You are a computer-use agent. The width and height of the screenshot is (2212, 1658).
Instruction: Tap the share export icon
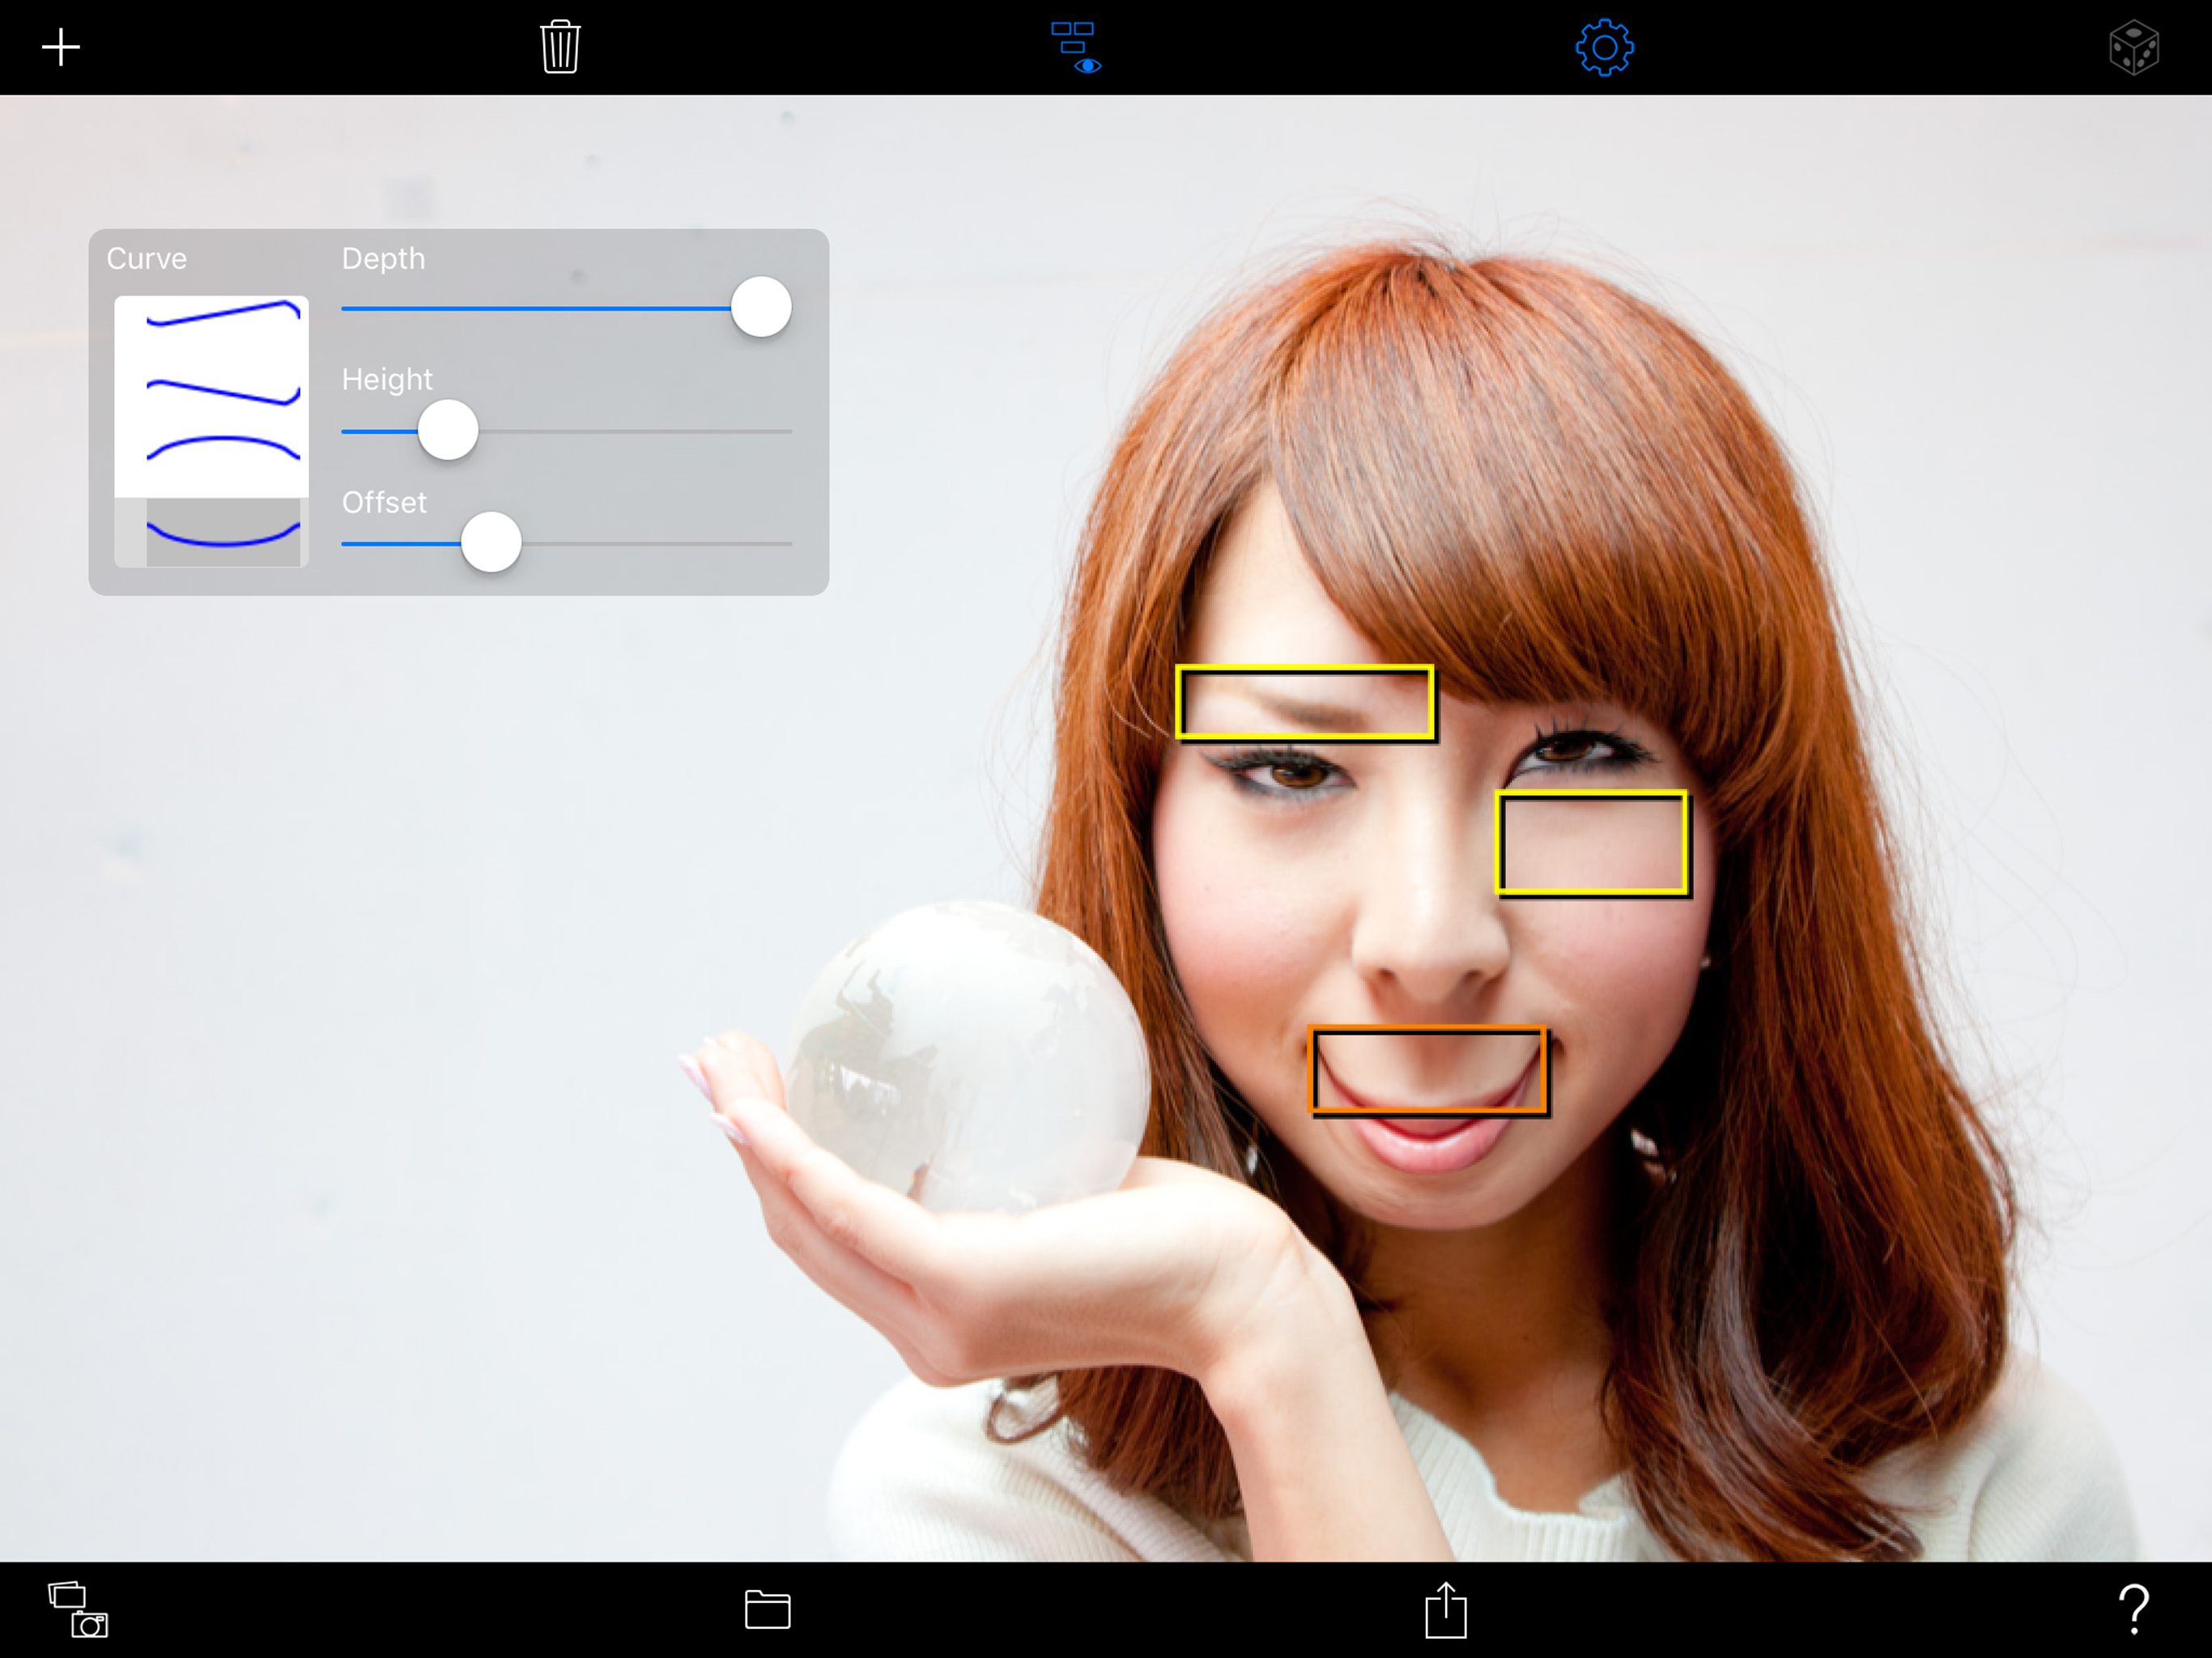[x=1445, y=1609]
